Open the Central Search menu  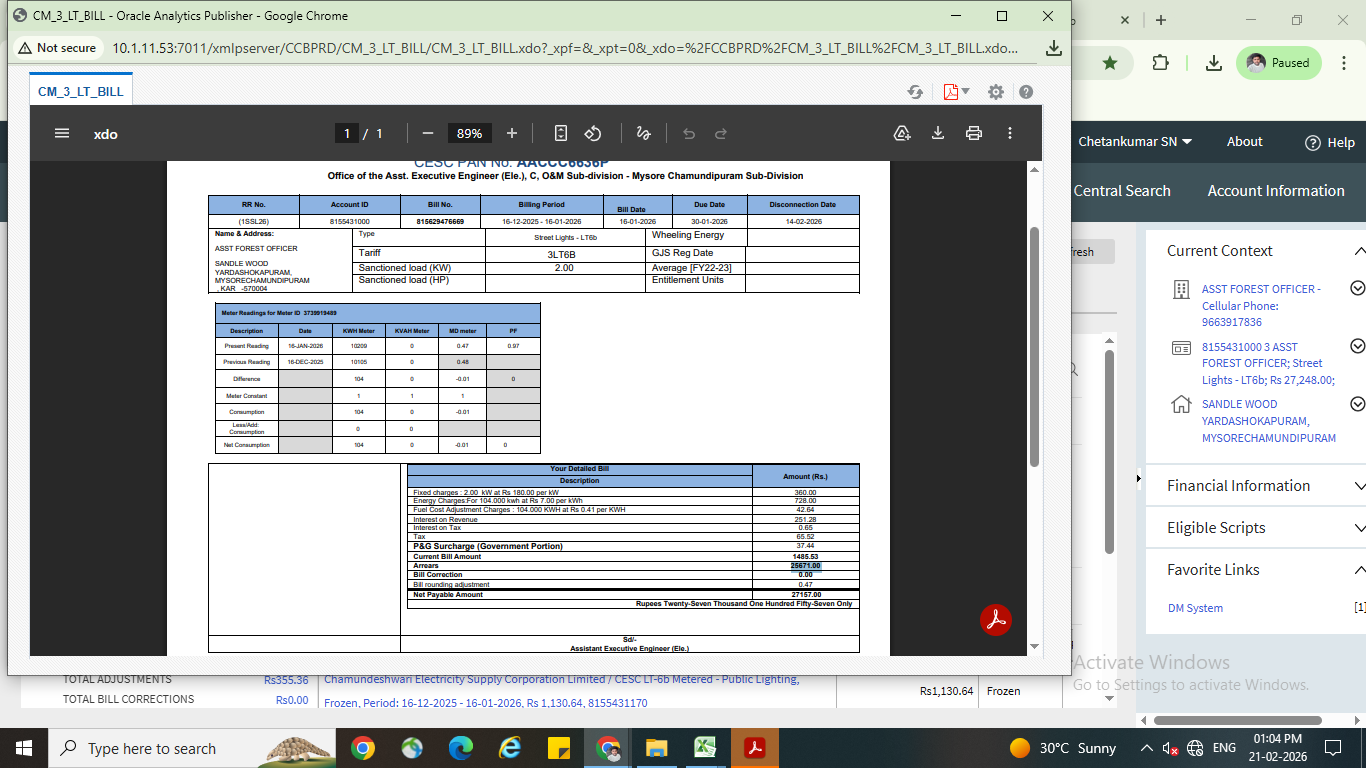click(1122, 191)
